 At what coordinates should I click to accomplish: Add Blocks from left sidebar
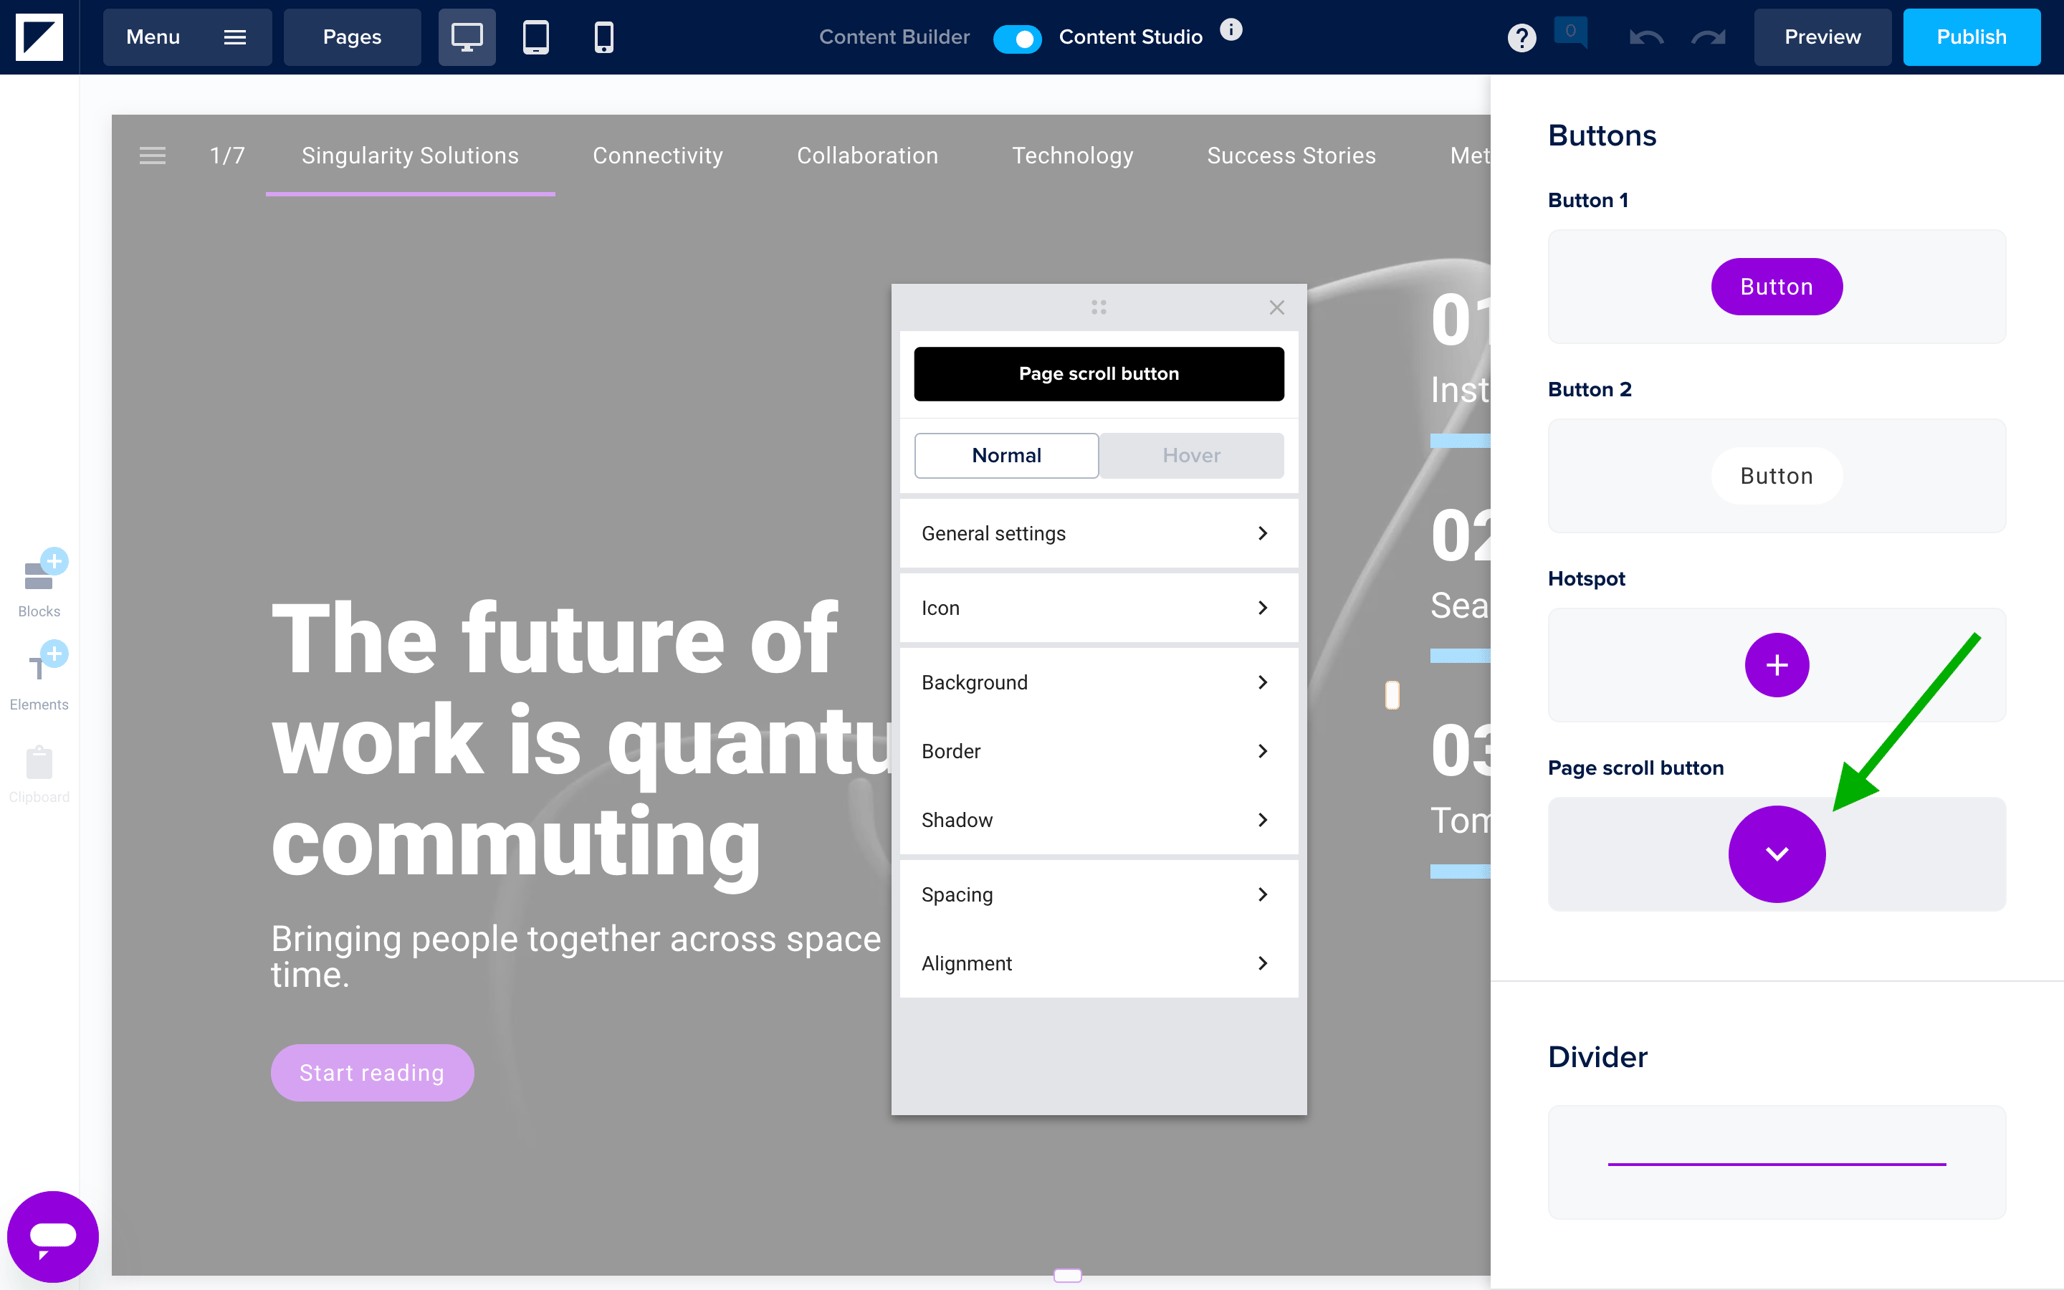(40, 584)
